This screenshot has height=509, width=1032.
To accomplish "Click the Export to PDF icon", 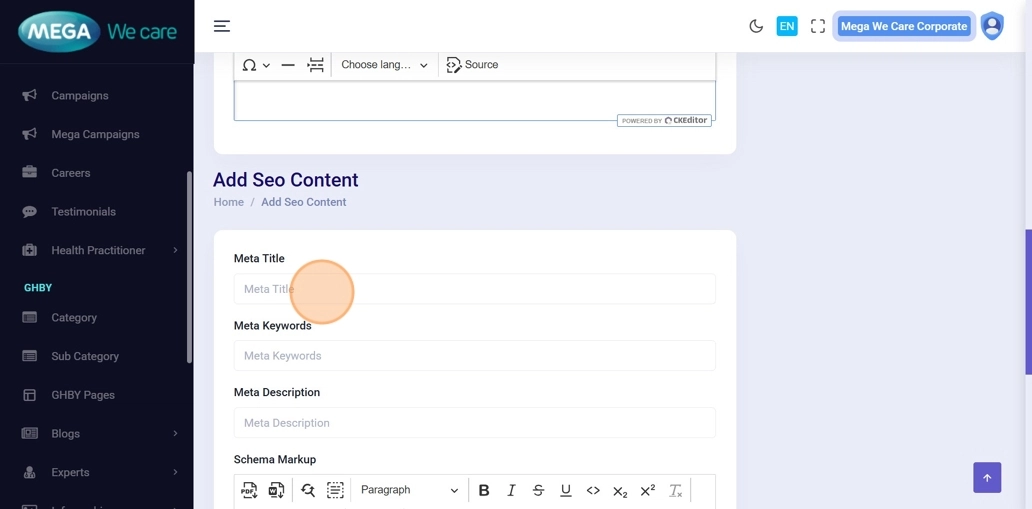I will (x=249, y=490).
